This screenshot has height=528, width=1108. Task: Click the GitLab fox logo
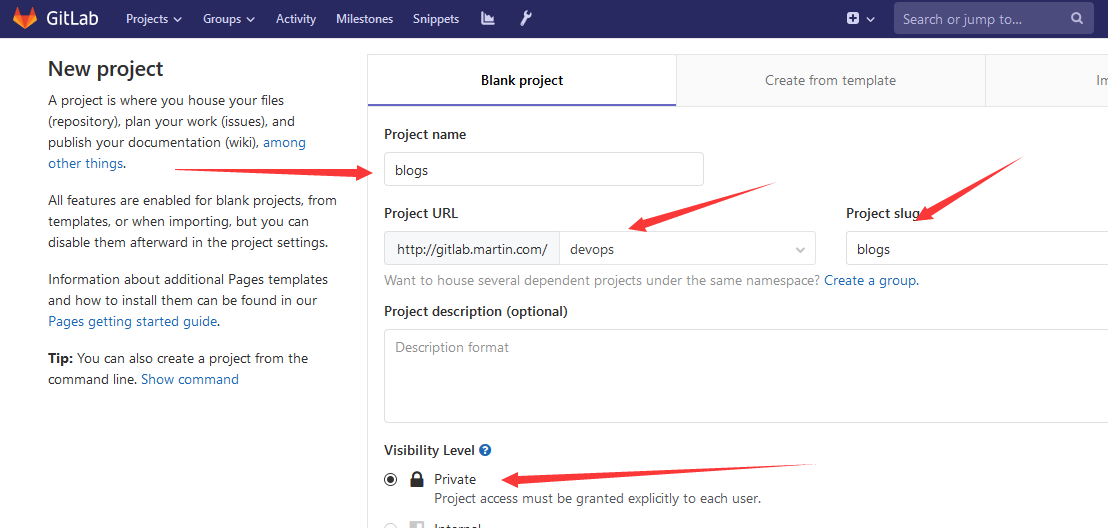coord(24,18)
